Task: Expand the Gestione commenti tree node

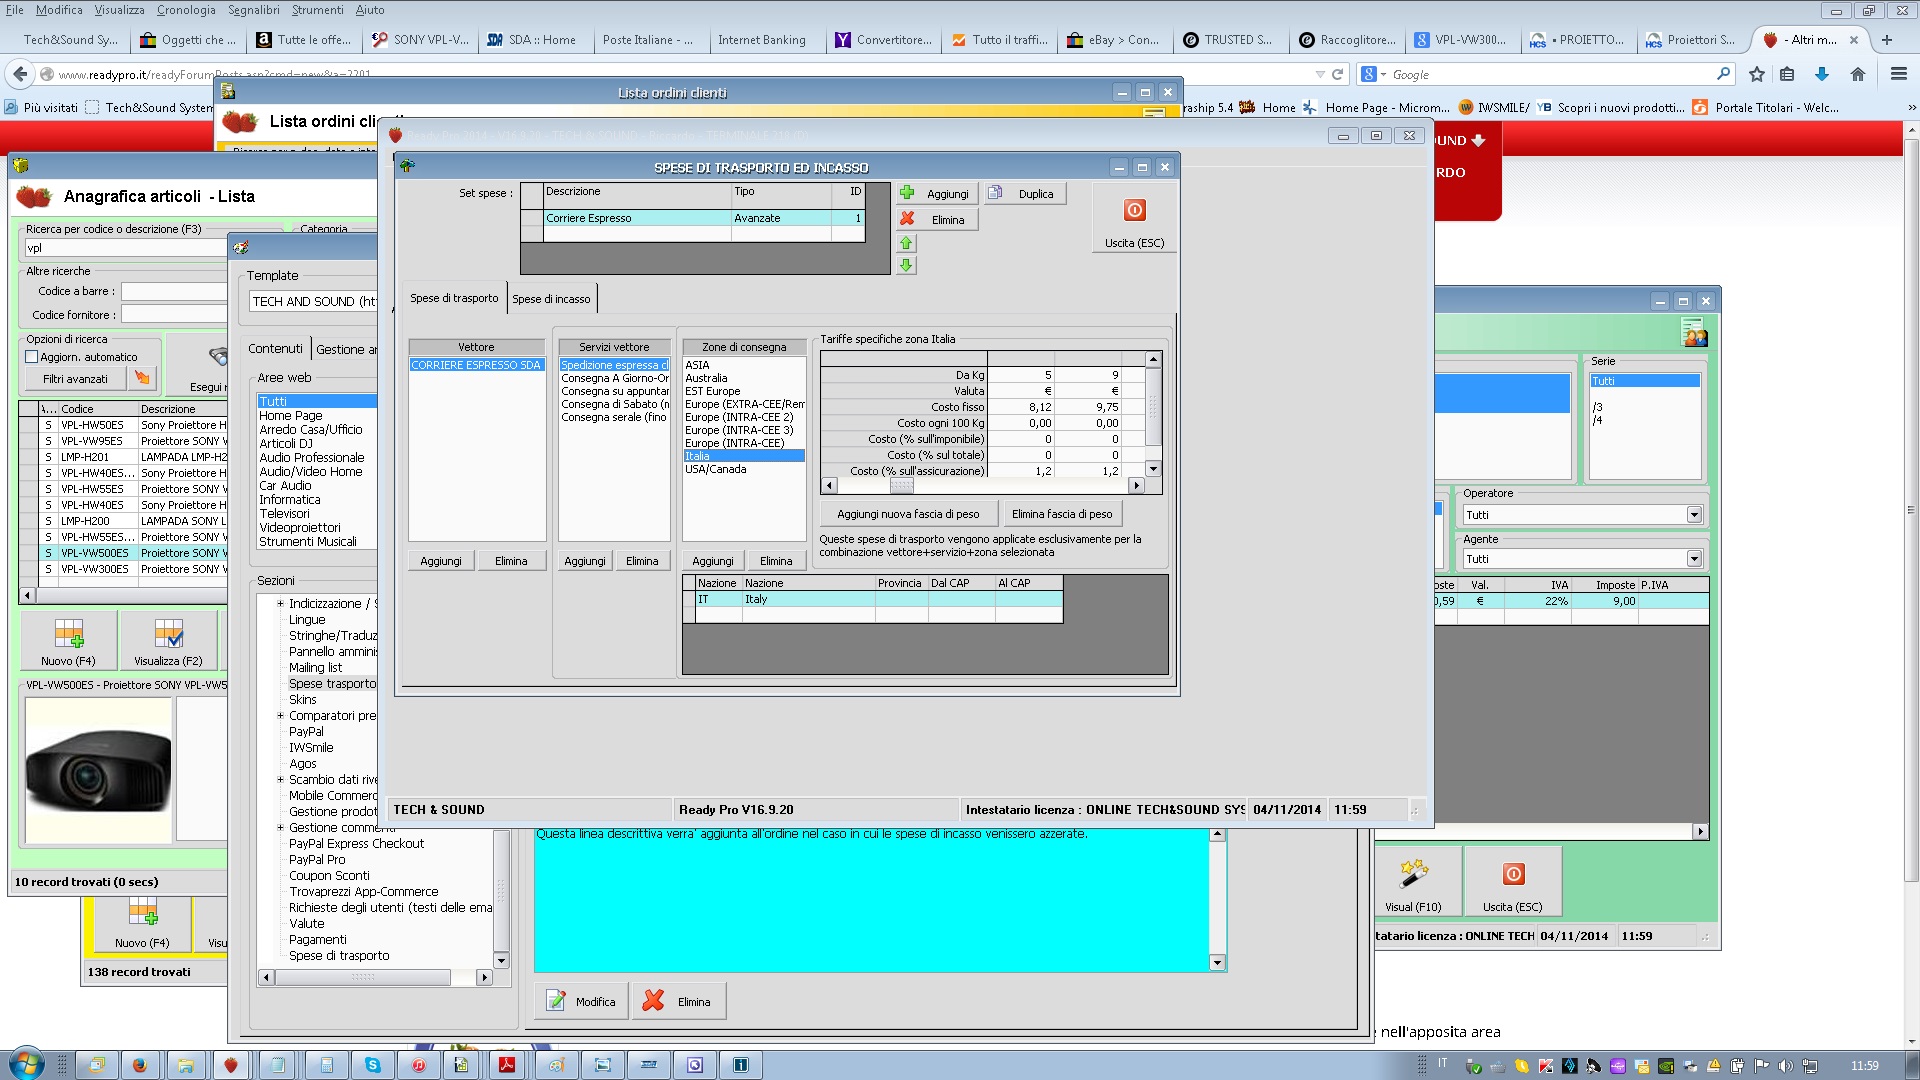Action: pos(280,828)
